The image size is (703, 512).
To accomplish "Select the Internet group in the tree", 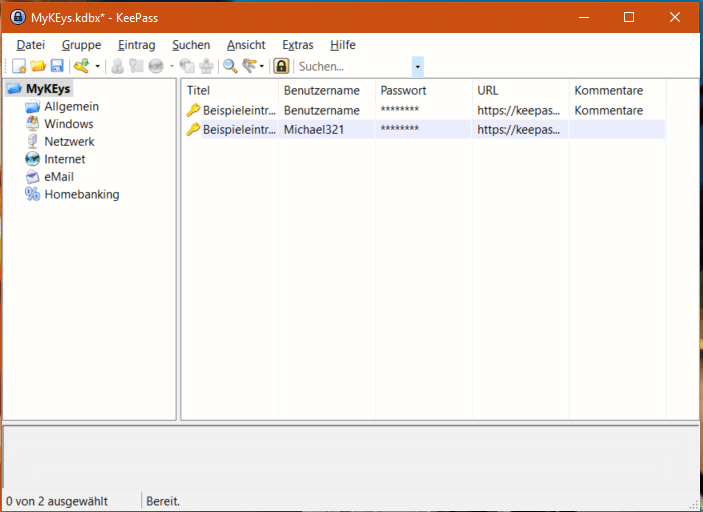I will [64, 159].
